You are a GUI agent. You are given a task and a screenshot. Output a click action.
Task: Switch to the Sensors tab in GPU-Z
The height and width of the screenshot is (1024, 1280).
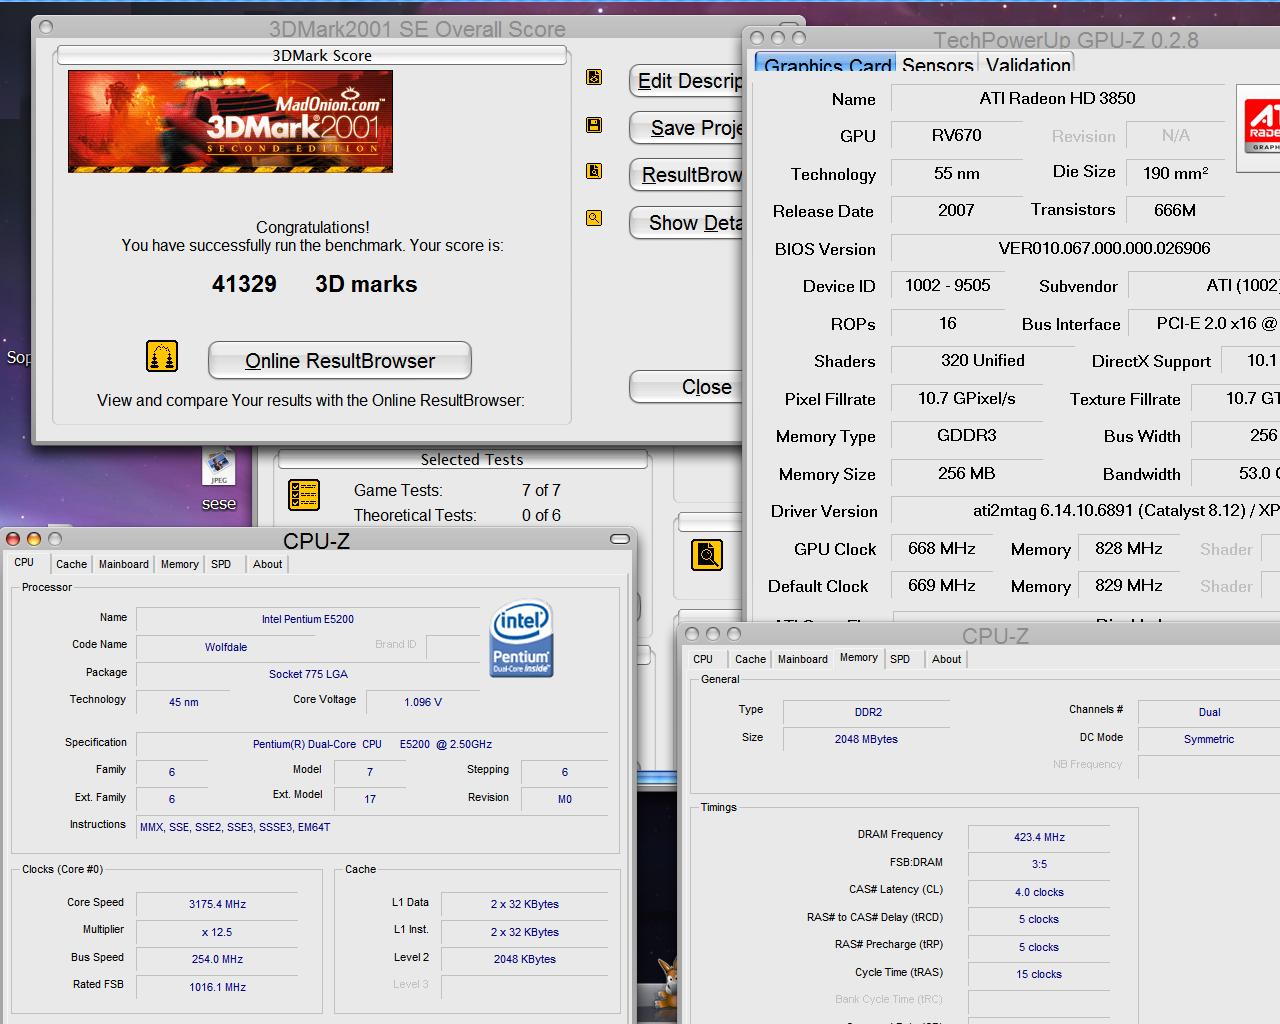(937, 65)
